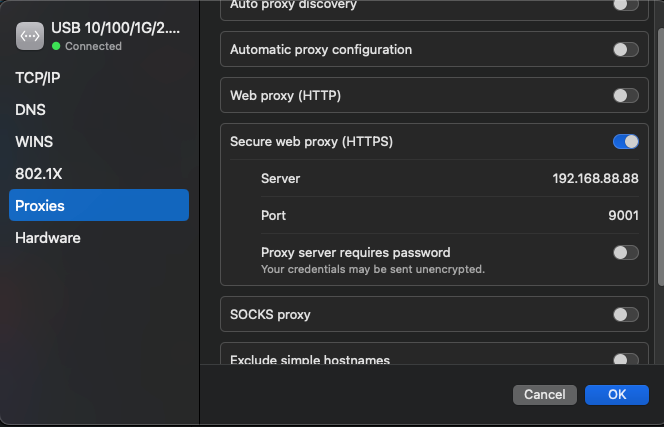The image size is (664, 427).
Task: Click the vertical scrollbar on right edge
Action: point(661,157)
